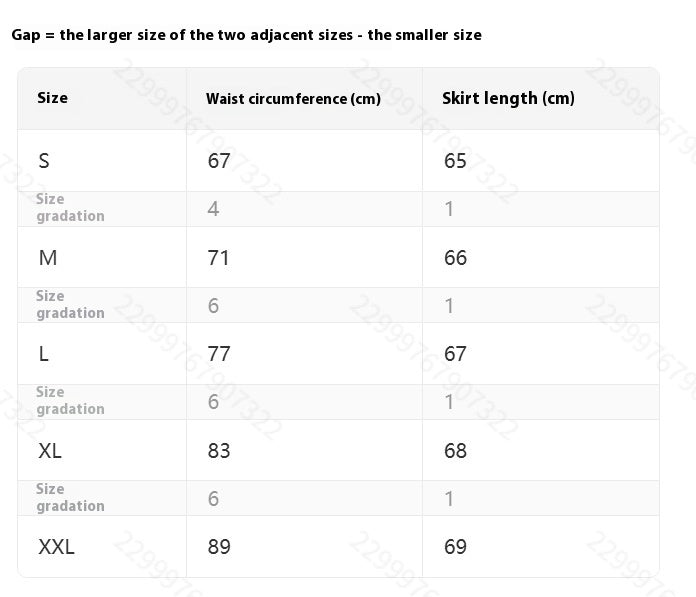Click the Gap formula description text
The width and height of the screenshot is (696, 597).
coord(246,35)
